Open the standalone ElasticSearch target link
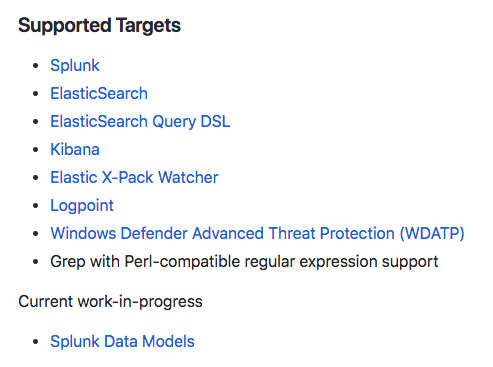The image size is (493, 367). 99,93
